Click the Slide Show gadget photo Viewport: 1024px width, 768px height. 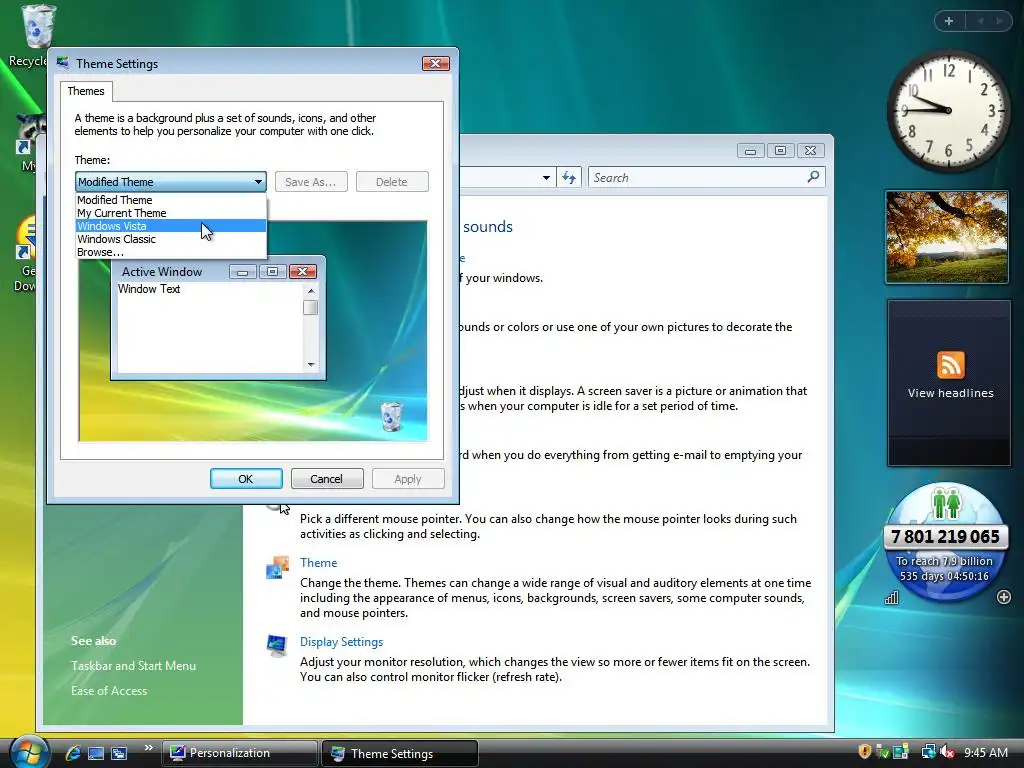click(x=947, y=237)
